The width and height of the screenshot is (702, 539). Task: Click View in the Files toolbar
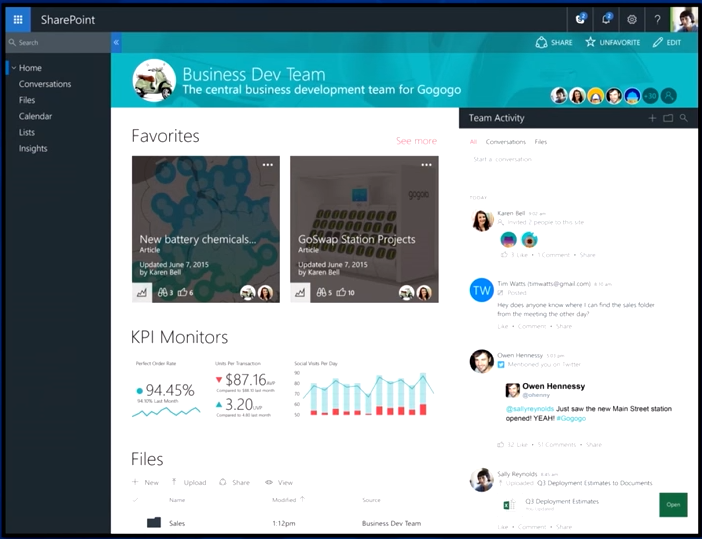click(x=278, y=483)
